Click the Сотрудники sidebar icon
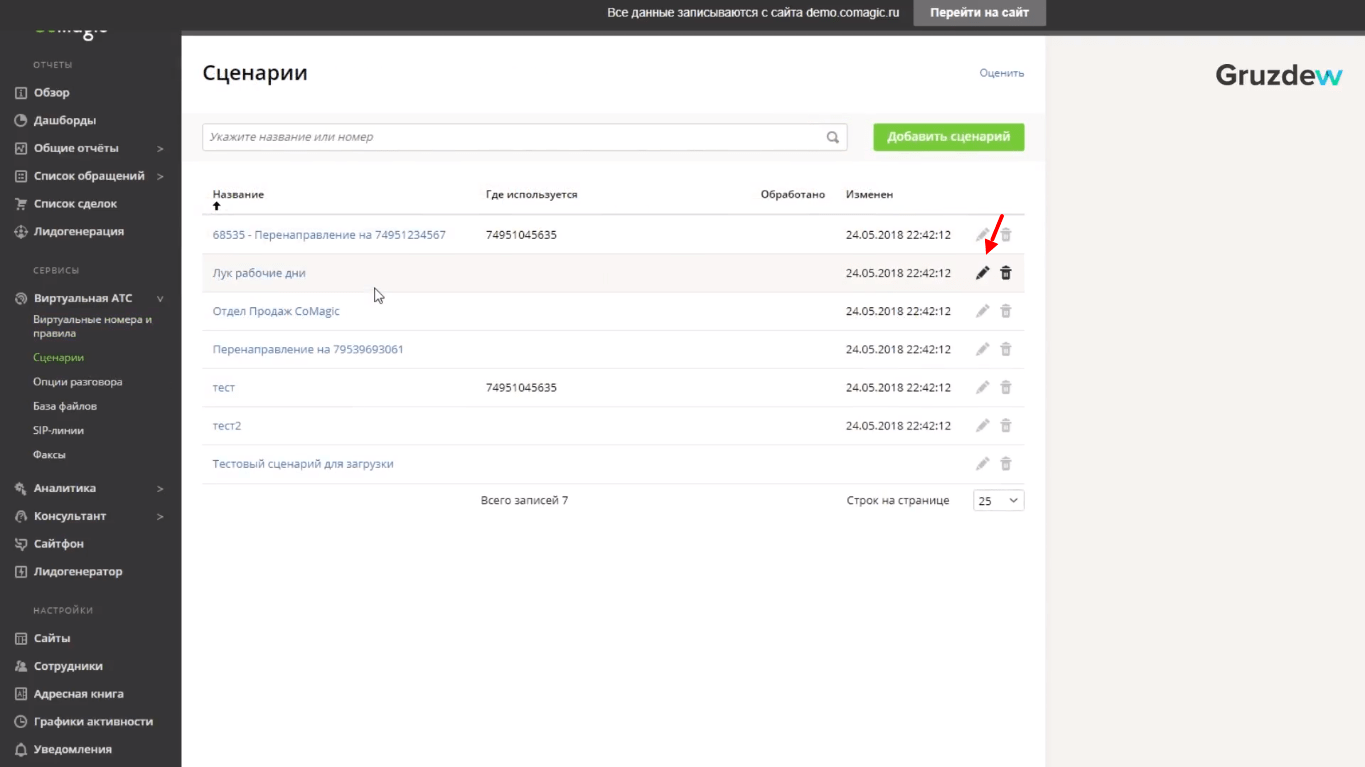The width and height of the screenshot is (1365, 767). pyautogui.click(x=21, y=666)
